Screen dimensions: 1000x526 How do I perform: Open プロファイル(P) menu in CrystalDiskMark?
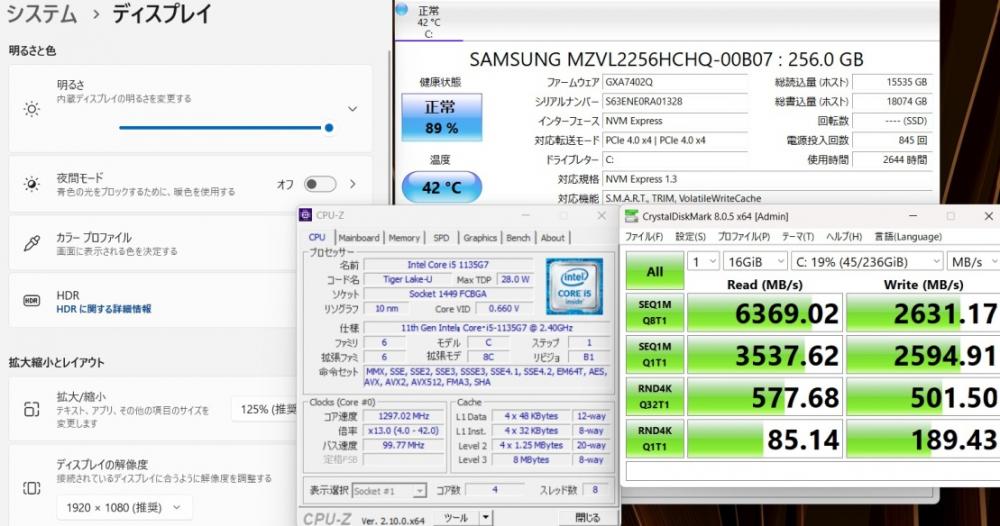point(744,237)
